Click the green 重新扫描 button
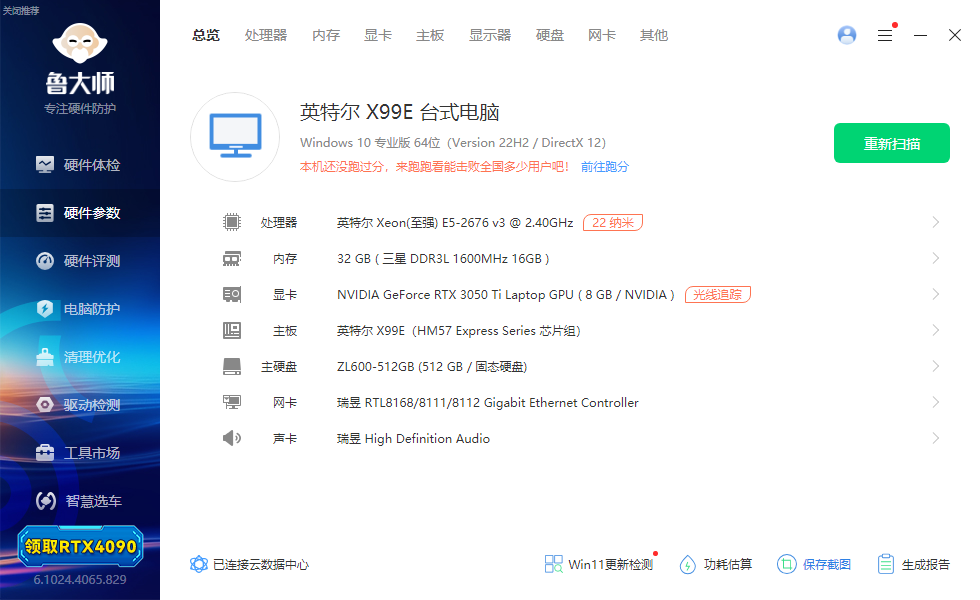 pos(892,143)
